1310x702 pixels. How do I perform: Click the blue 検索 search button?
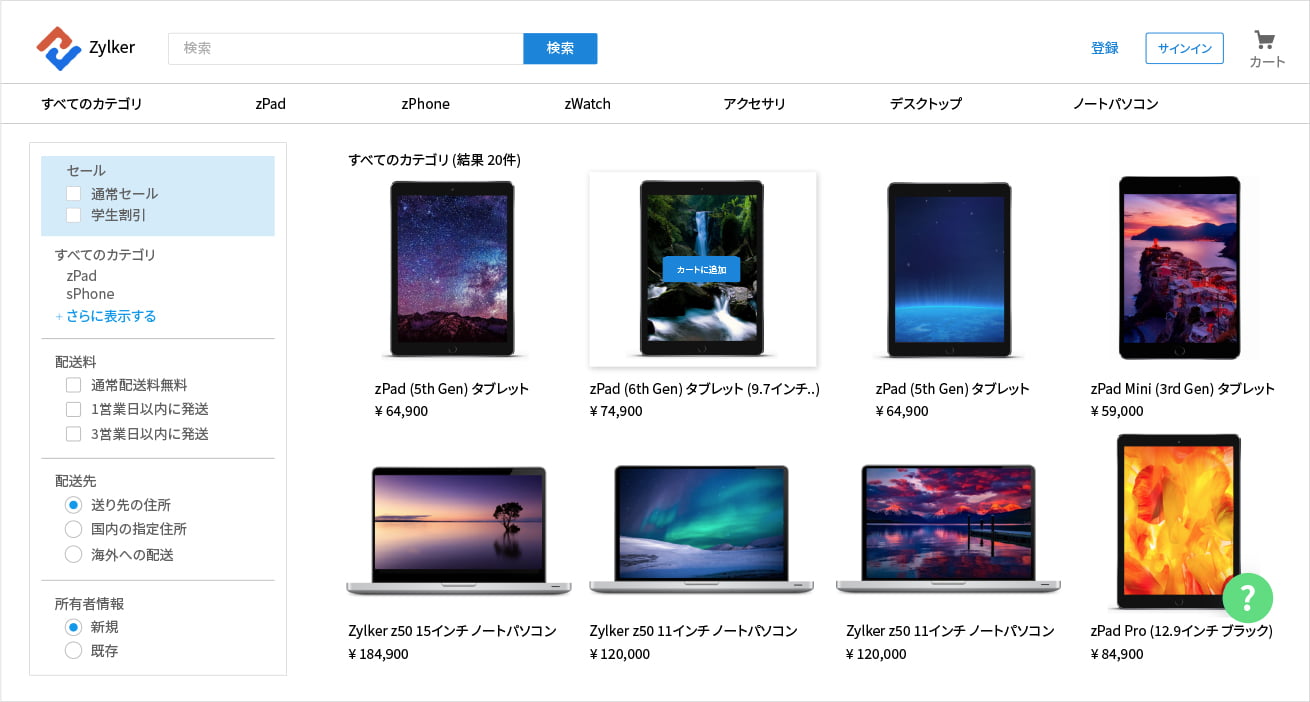(x=560, y=48)
